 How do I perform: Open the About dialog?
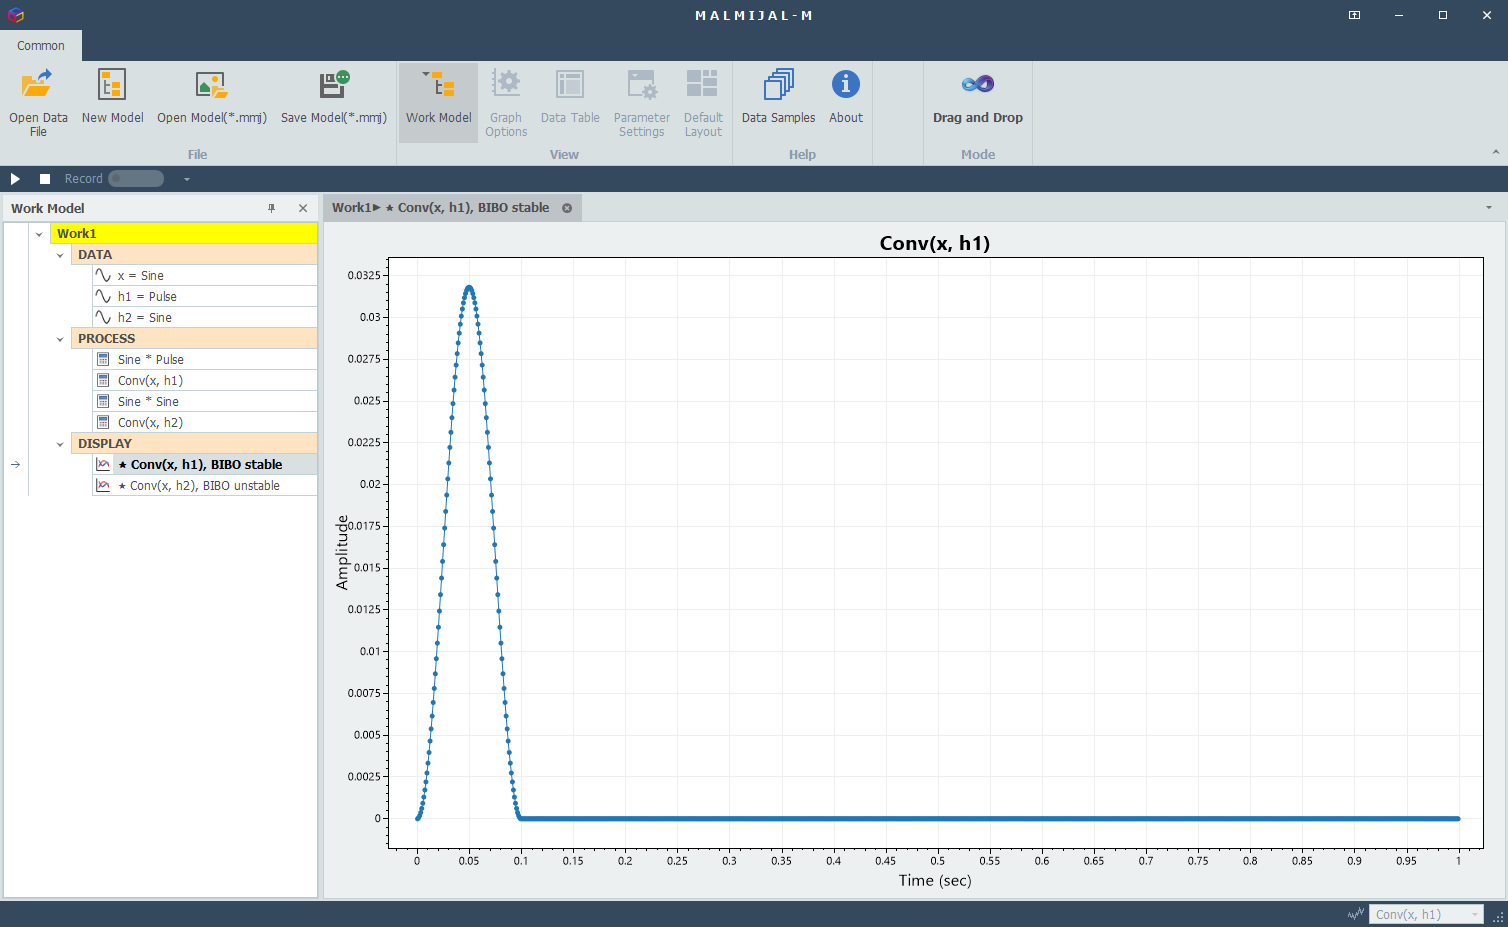pos(846,98)
